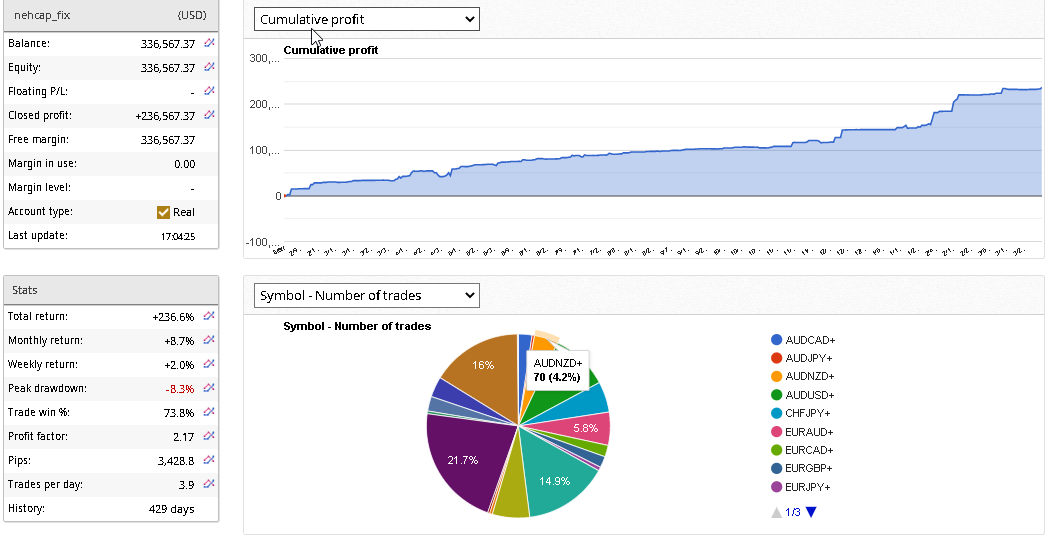Open the chart icon for Closed profit
Viewport: 1051px width, 547px height.
[209, 115]
